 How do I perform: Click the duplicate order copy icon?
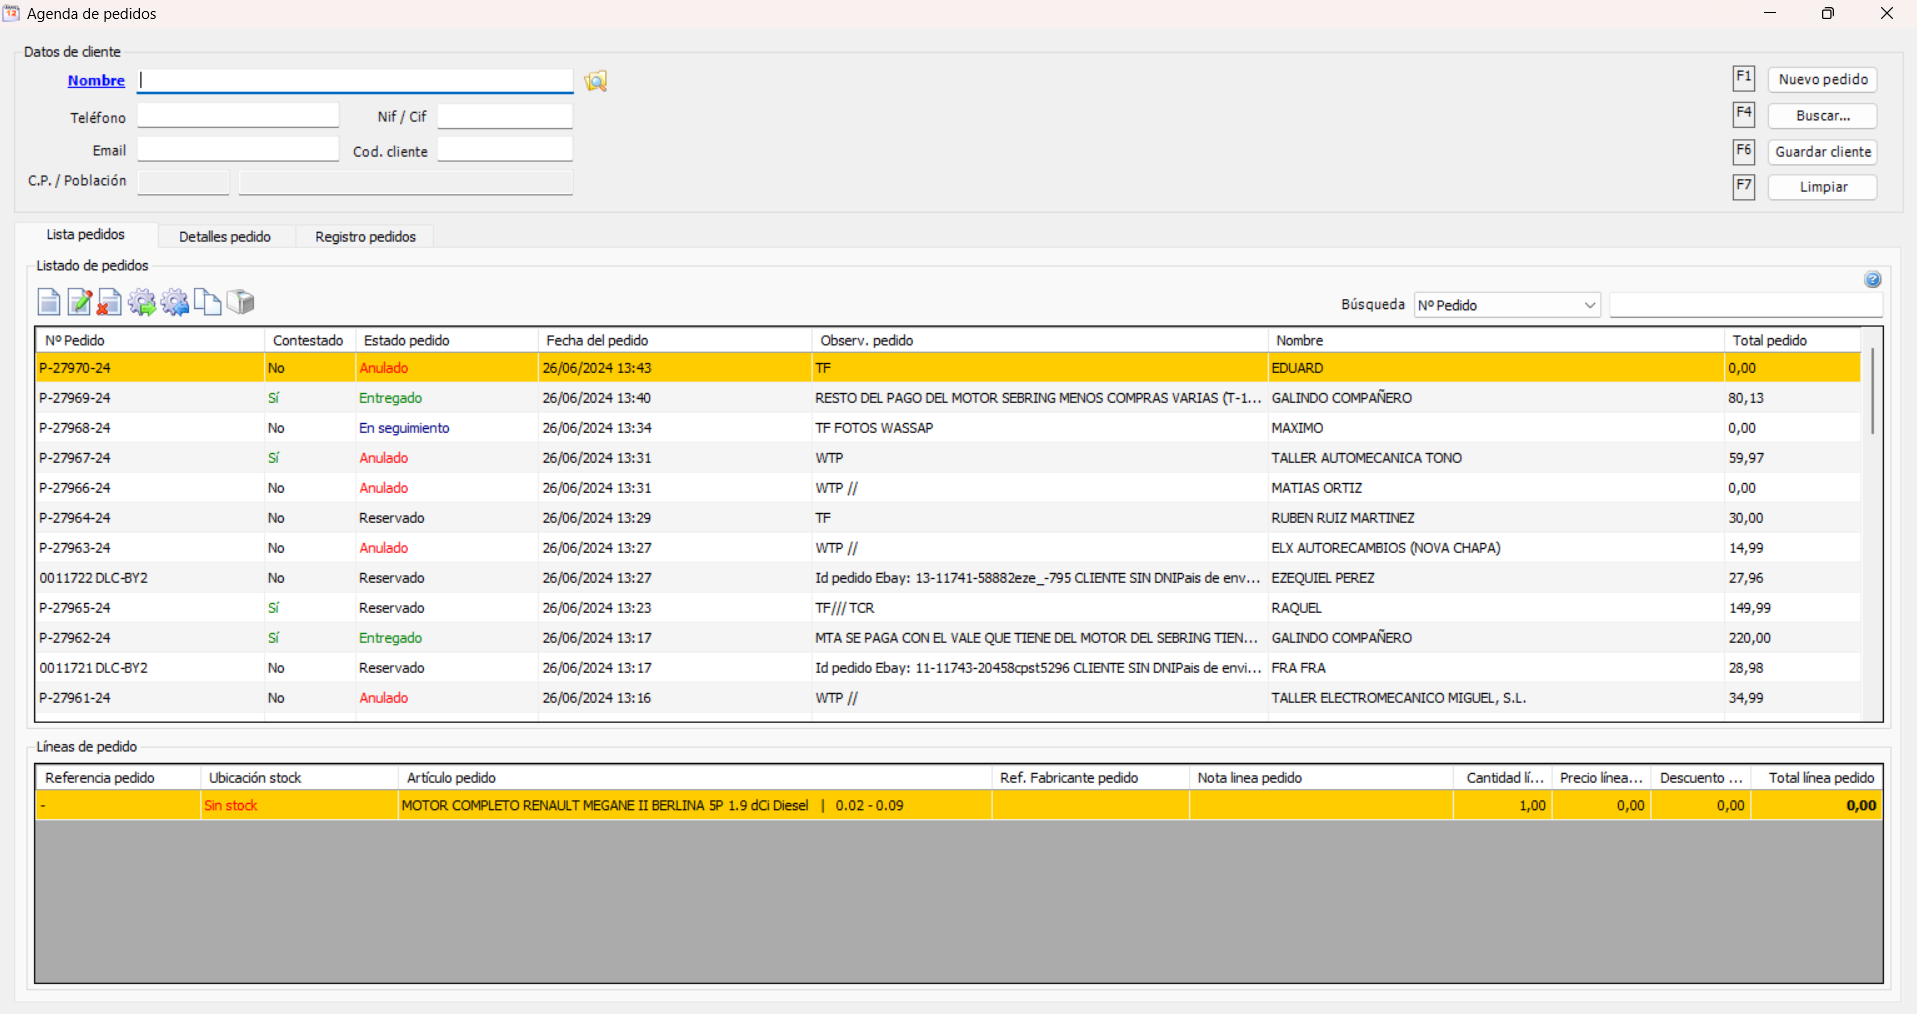[x=207, y=302]
